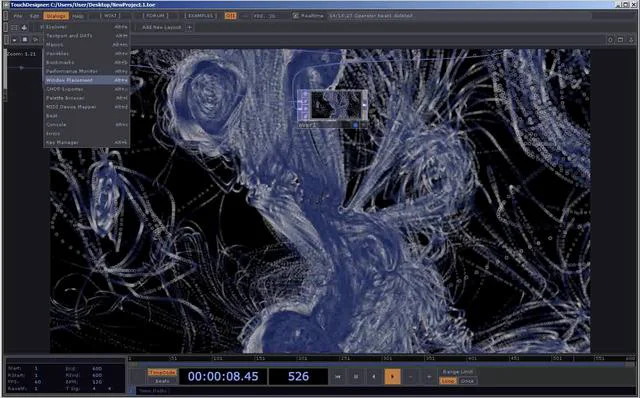Click the Zoom 1.21 label

[x=22, y=54]
